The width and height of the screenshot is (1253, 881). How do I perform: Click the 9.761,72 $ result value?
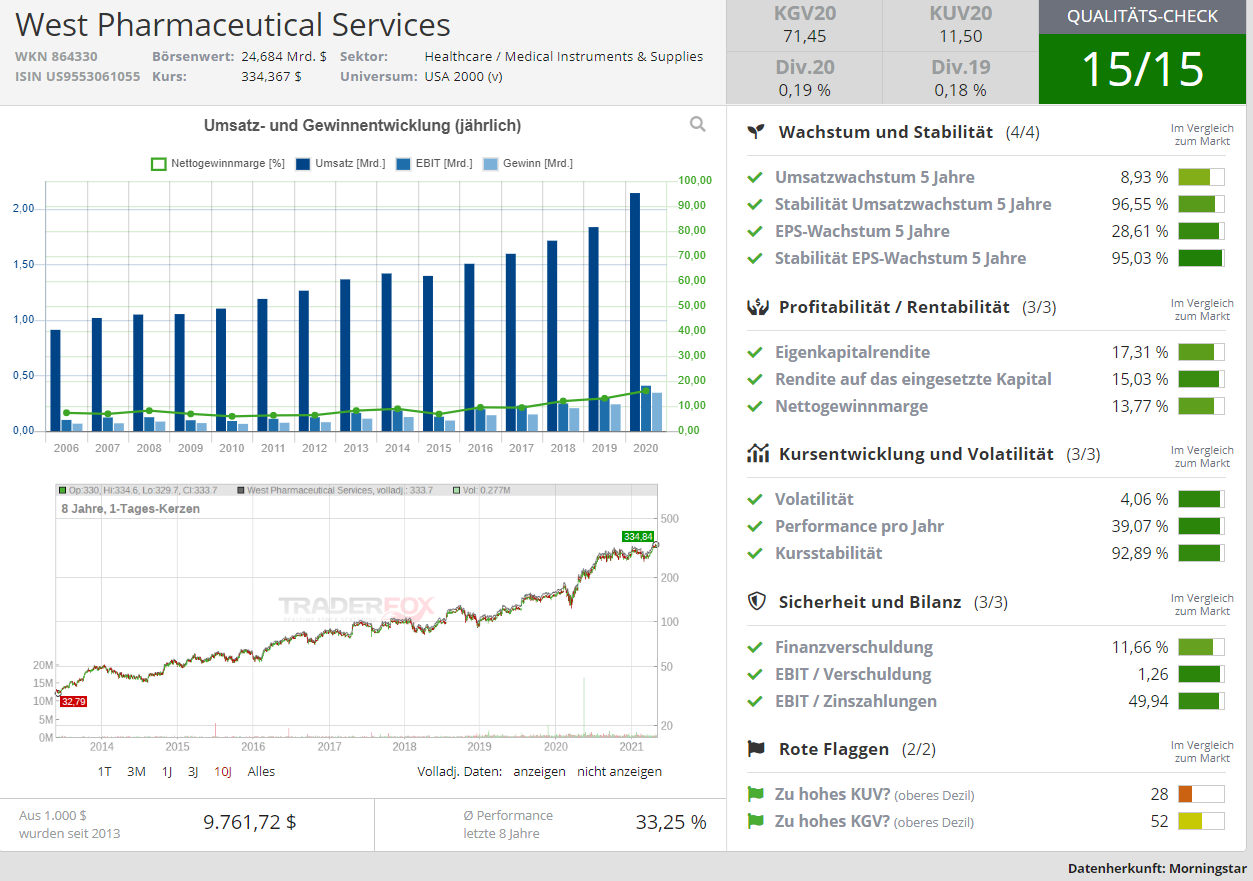pos(250,822)
